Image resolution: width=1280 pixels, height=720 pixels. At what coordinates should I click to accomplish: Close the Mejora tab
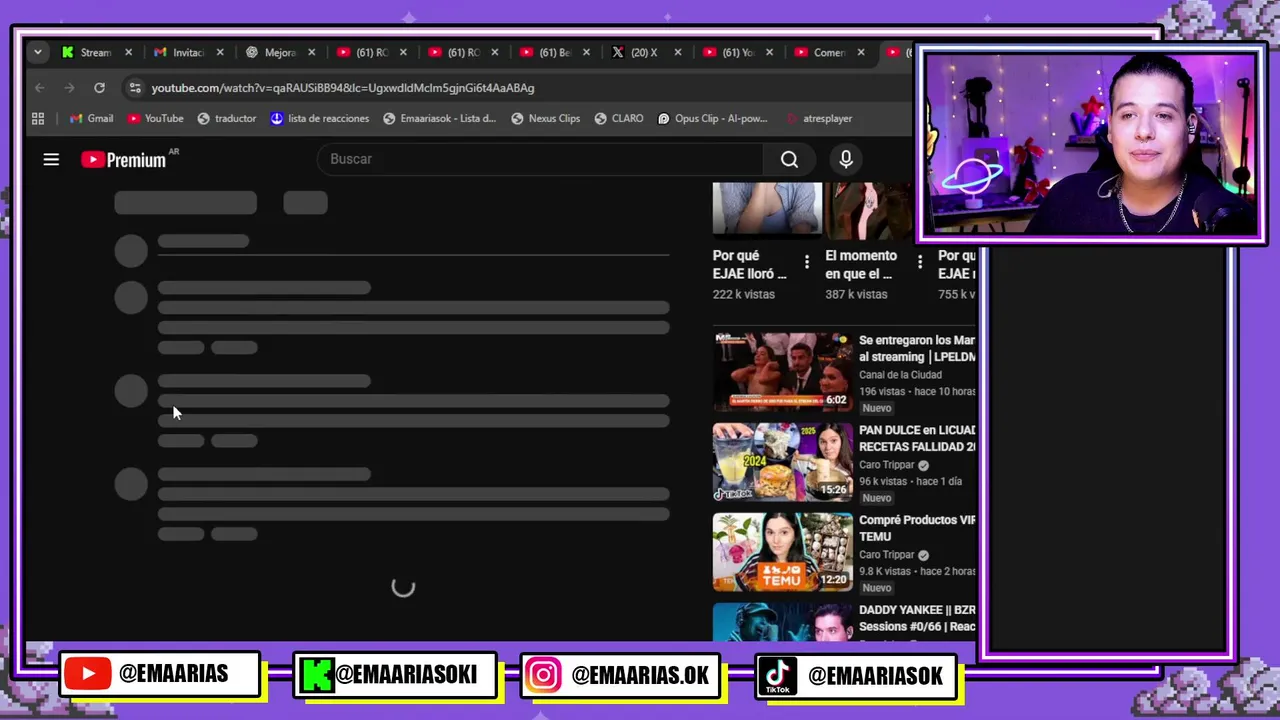pos(311,52)
